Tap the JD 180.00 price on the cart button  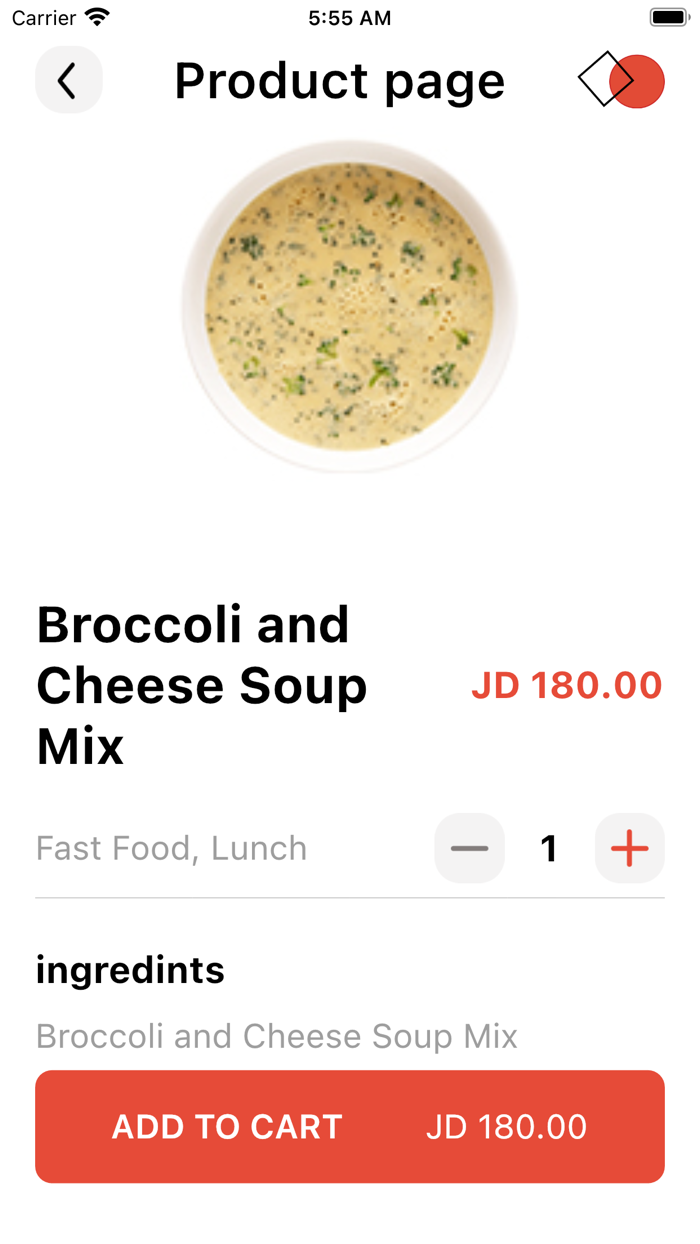[x=506, y=1126]
